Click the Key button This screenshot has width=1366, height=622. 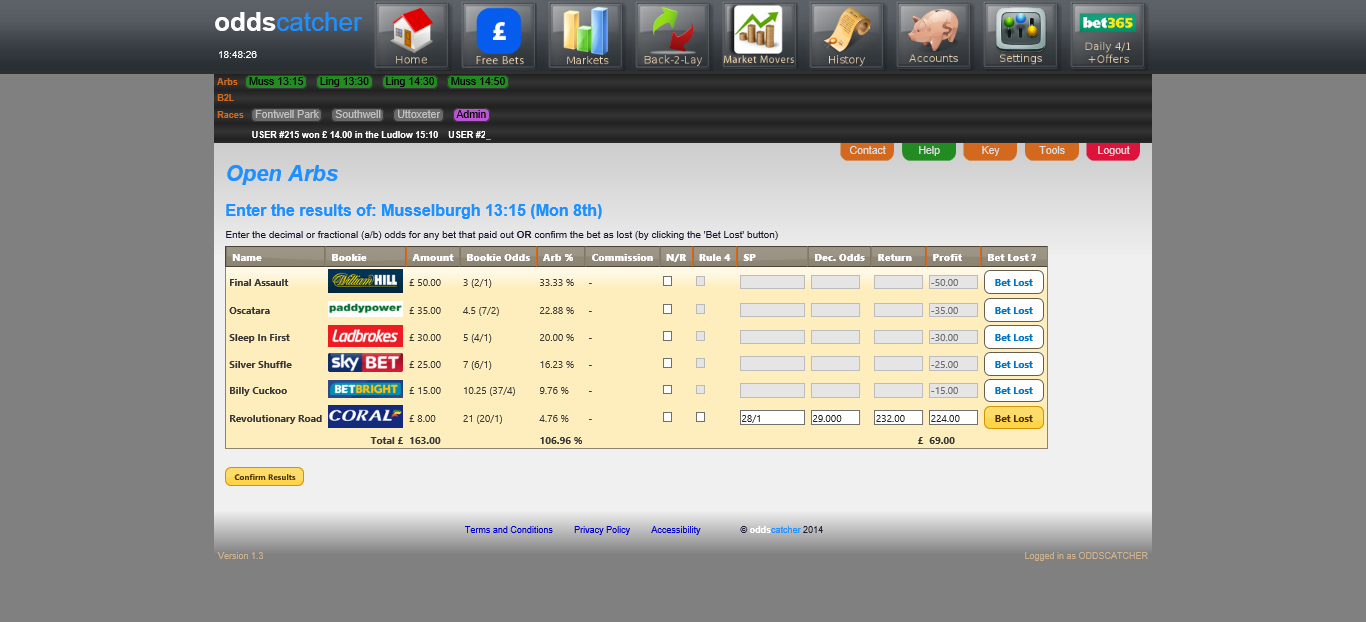990,151
